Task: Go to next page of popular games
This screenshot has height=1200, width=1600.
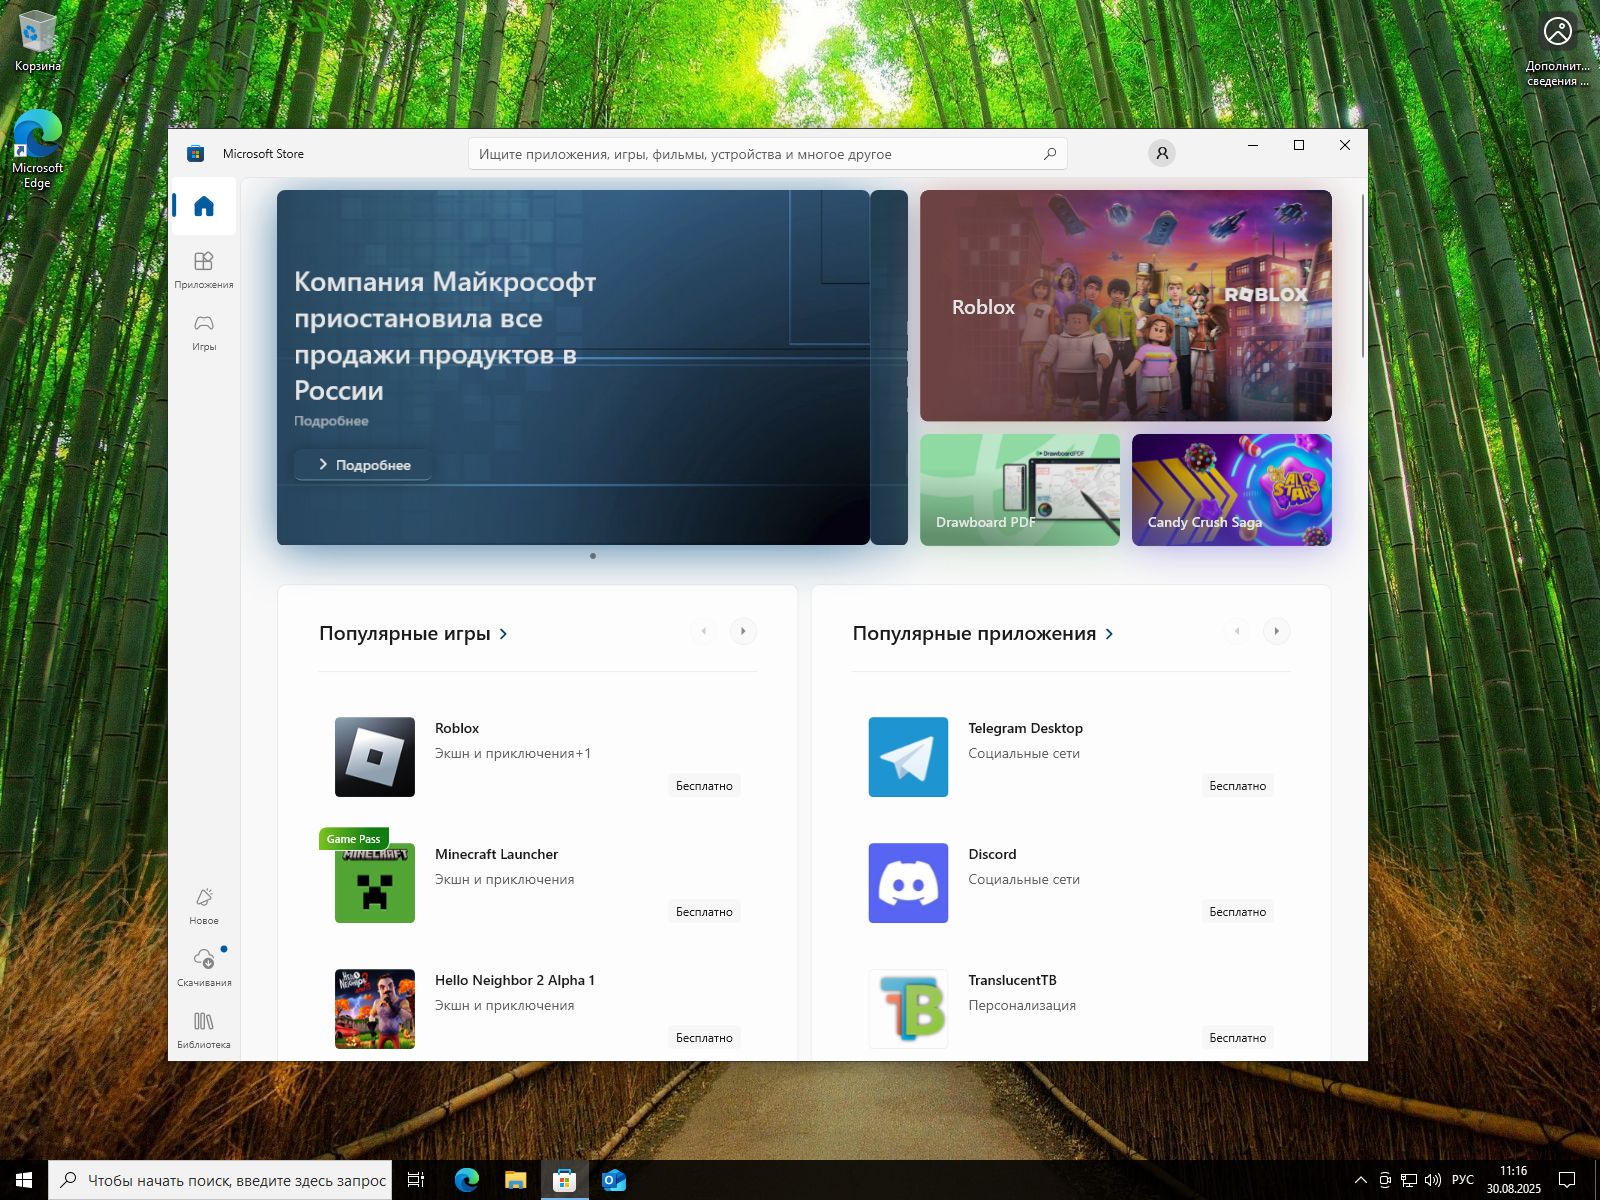Action: click(743, 631)
